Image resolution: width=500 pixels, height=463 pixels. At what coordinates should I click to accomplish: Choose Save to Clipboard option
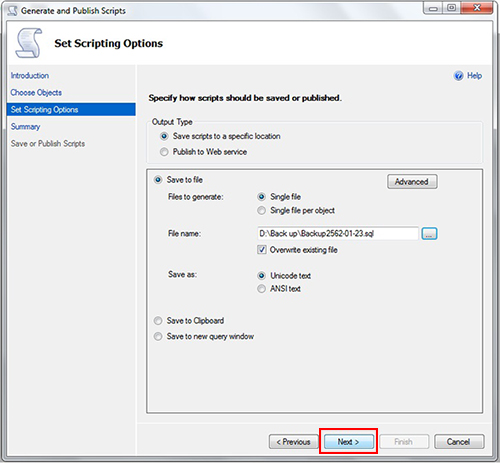158,321
